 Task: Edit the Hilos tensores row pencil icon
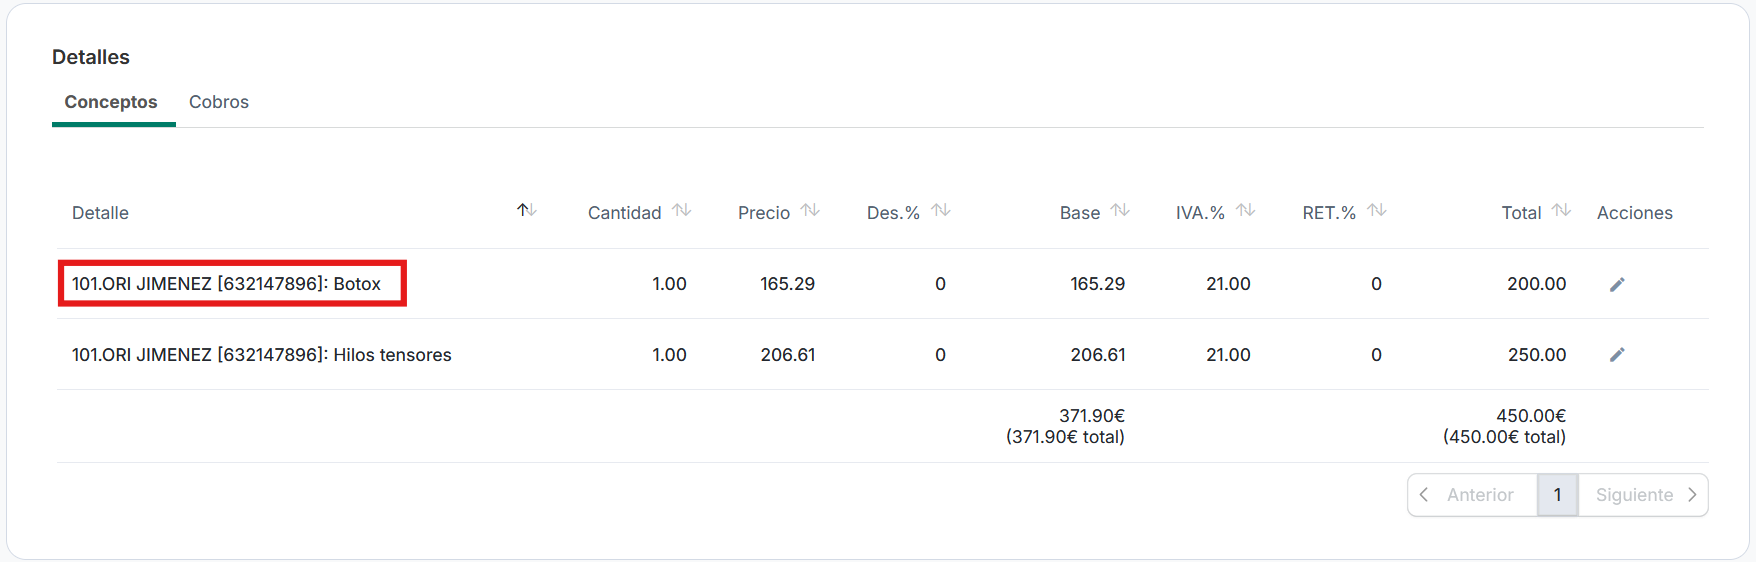pyautogui.click(x=1617, y=355)
